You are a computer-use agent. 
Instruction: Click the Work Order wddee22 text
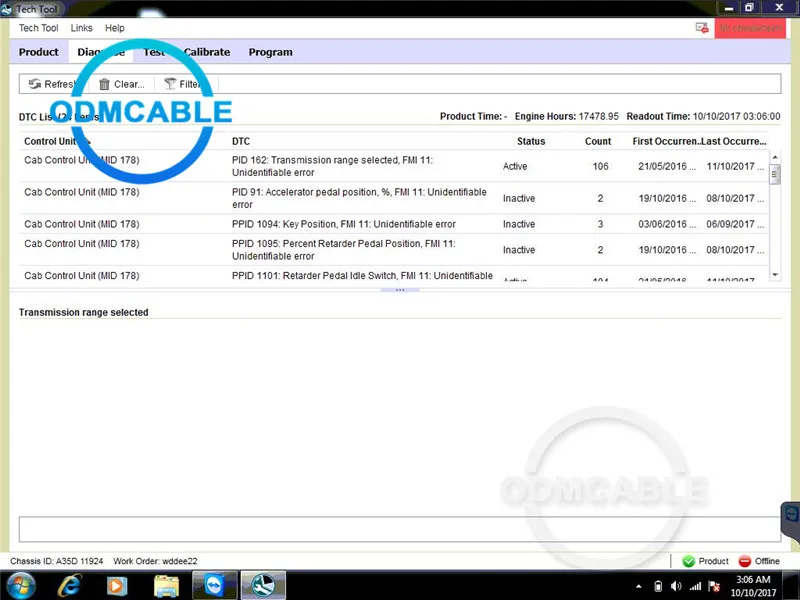tap(155, 561)
